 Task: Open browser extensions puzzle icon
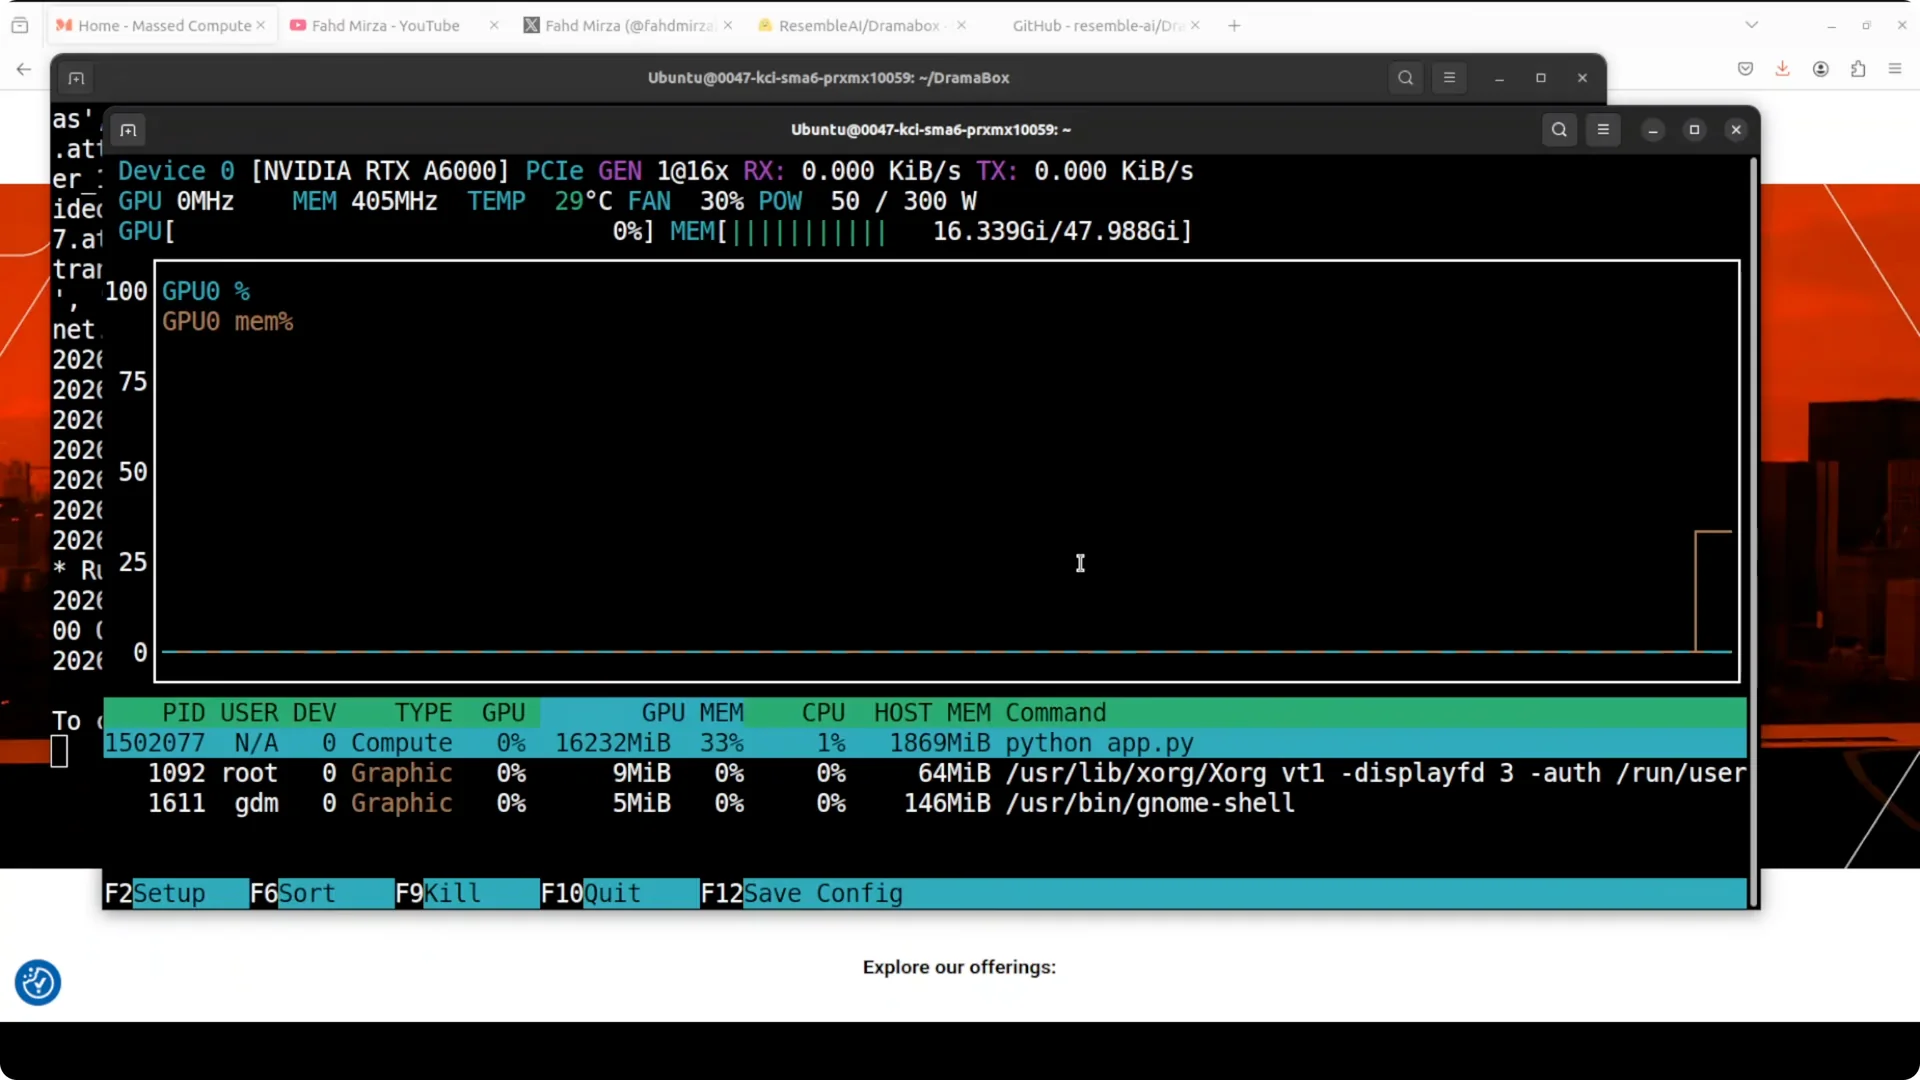coord(1858,69)
